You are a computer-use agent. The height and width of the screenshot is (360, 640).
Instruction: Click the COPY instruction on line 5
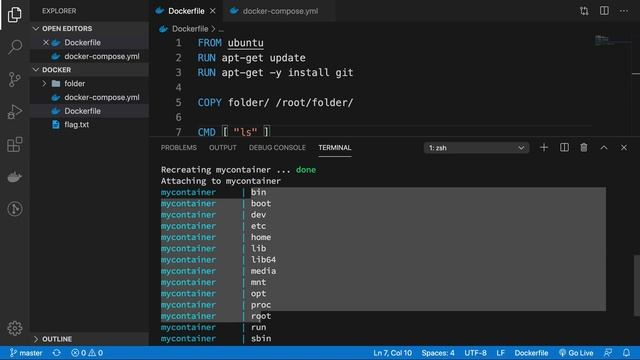pyautogui.click(x=209, y=102)
